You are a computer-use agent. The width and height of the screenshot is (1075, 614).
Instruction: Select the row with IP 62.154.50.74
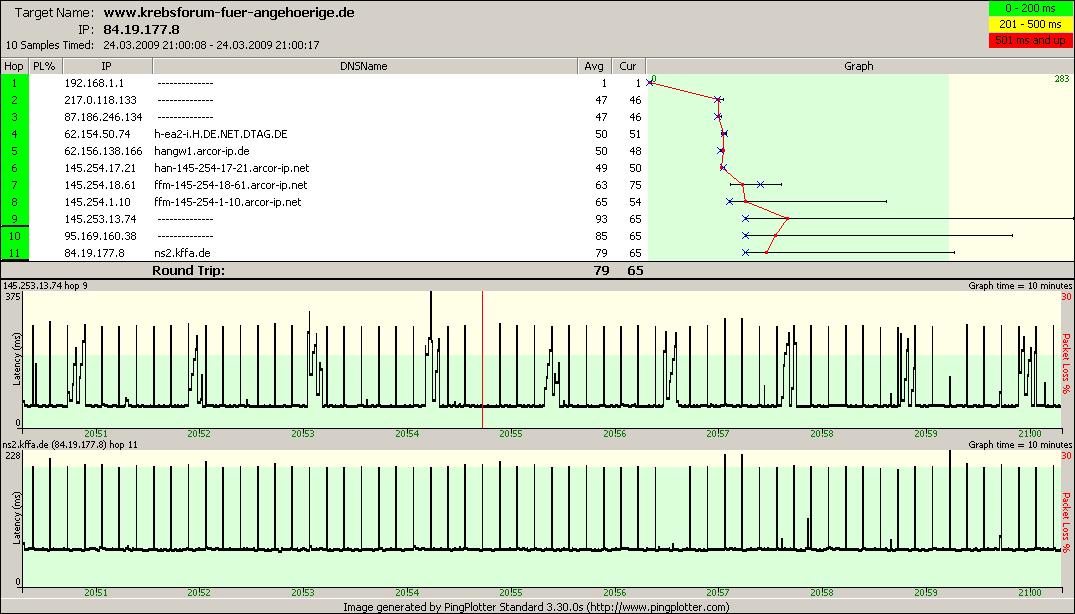coord(97,134)
